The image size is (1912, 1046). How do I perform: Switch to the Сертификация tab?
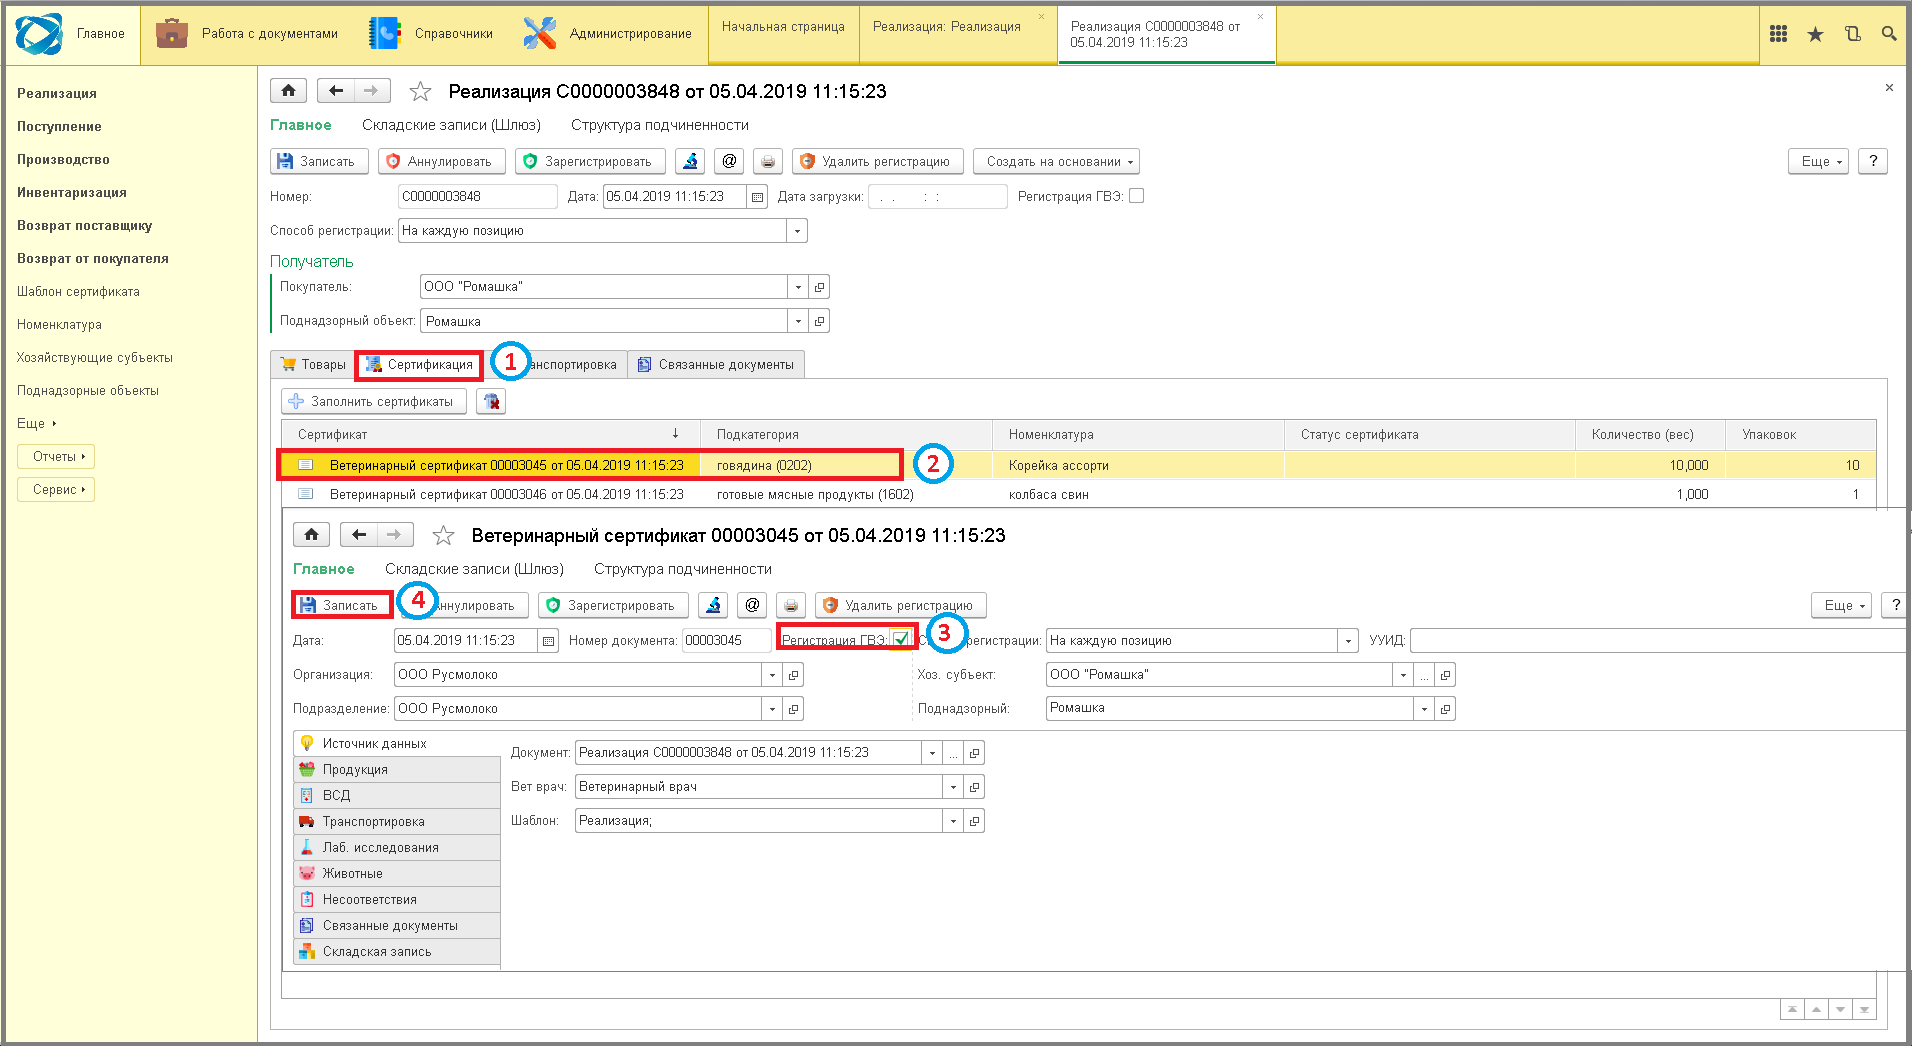420,365
